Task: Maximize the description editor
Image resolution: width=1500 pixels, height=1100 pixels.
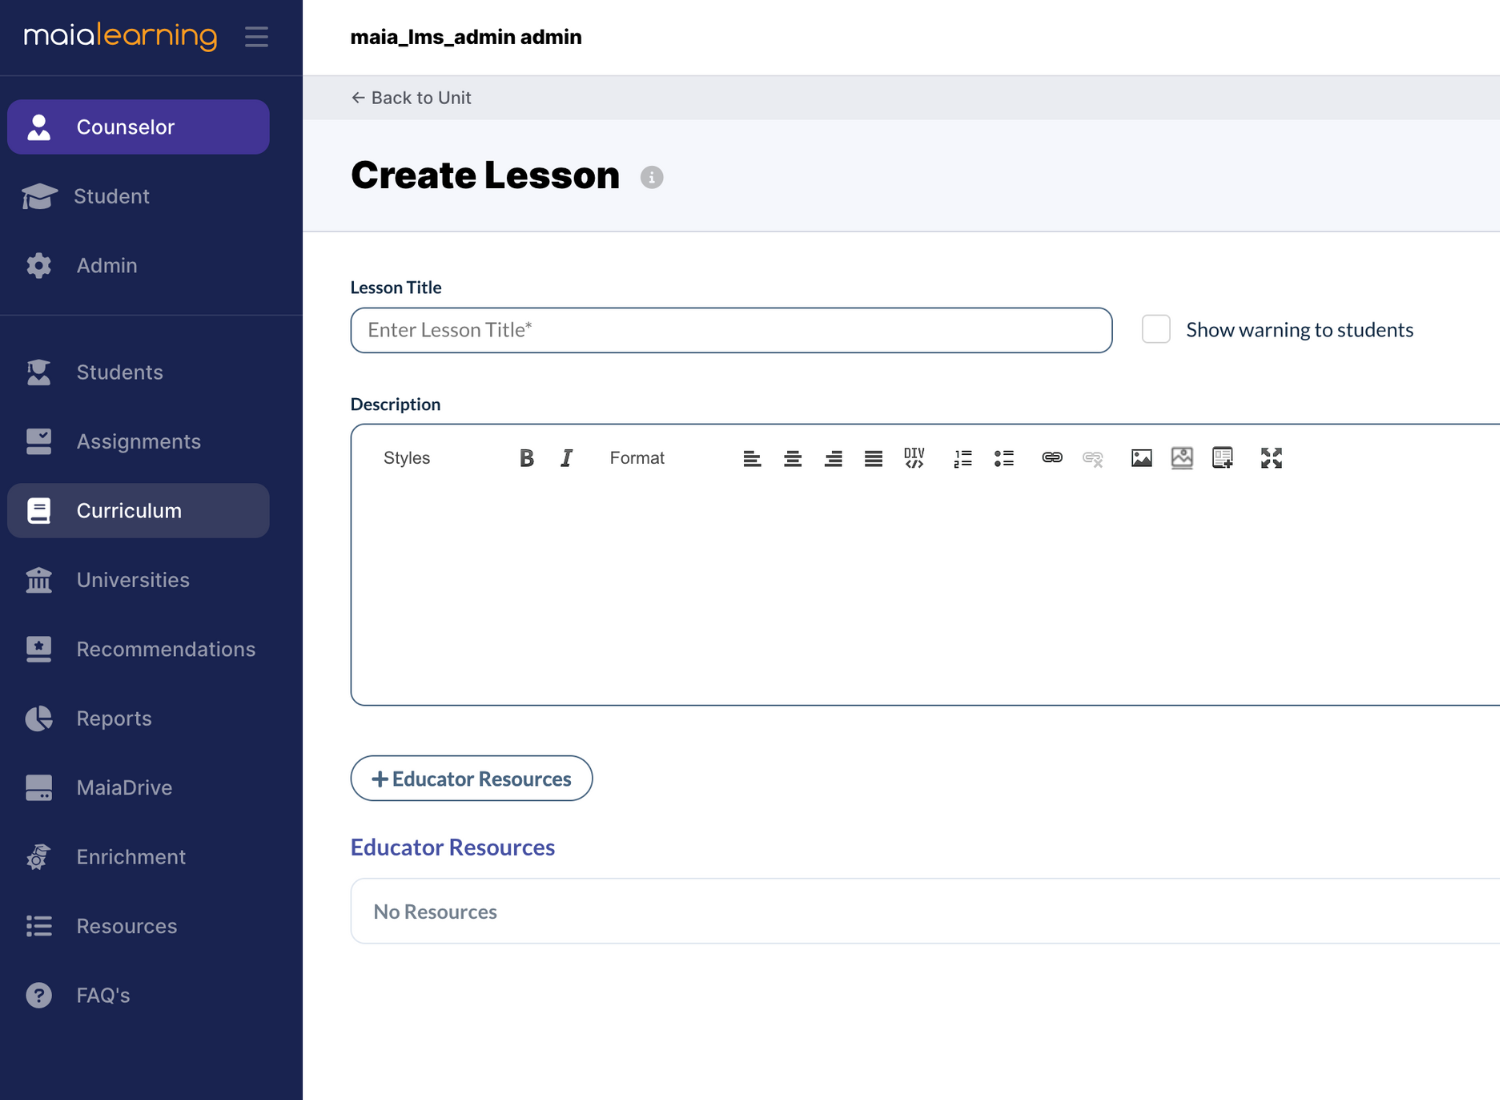Action: point(1271,458)
